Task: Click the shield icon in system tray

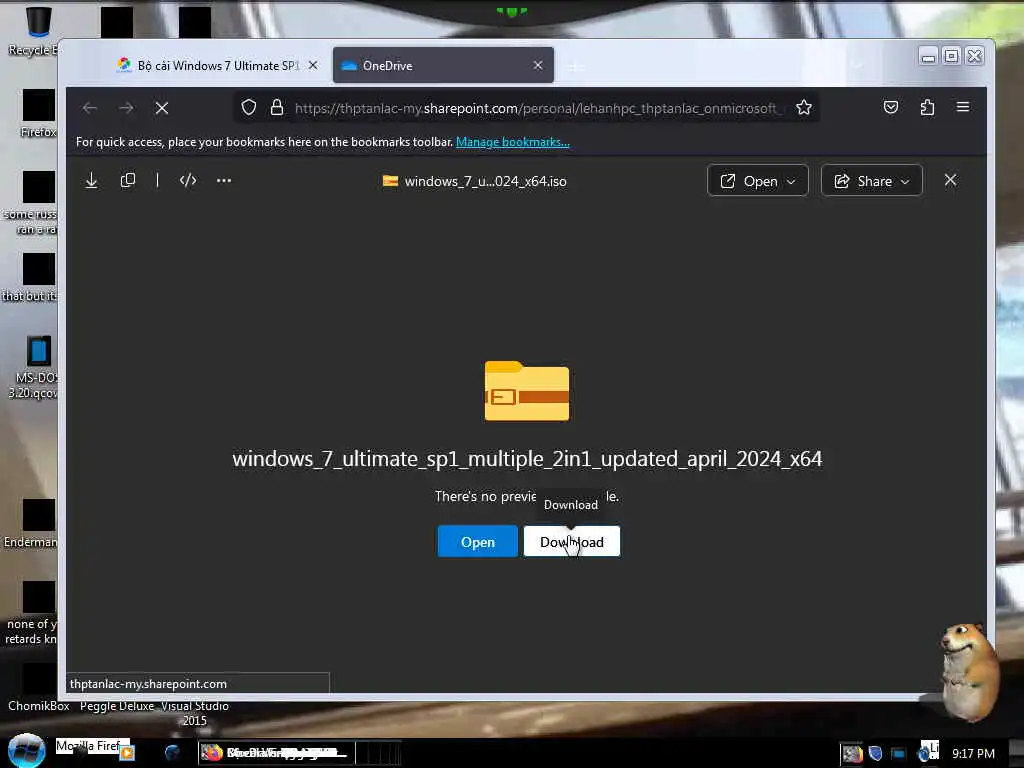Action: (876, 754)
